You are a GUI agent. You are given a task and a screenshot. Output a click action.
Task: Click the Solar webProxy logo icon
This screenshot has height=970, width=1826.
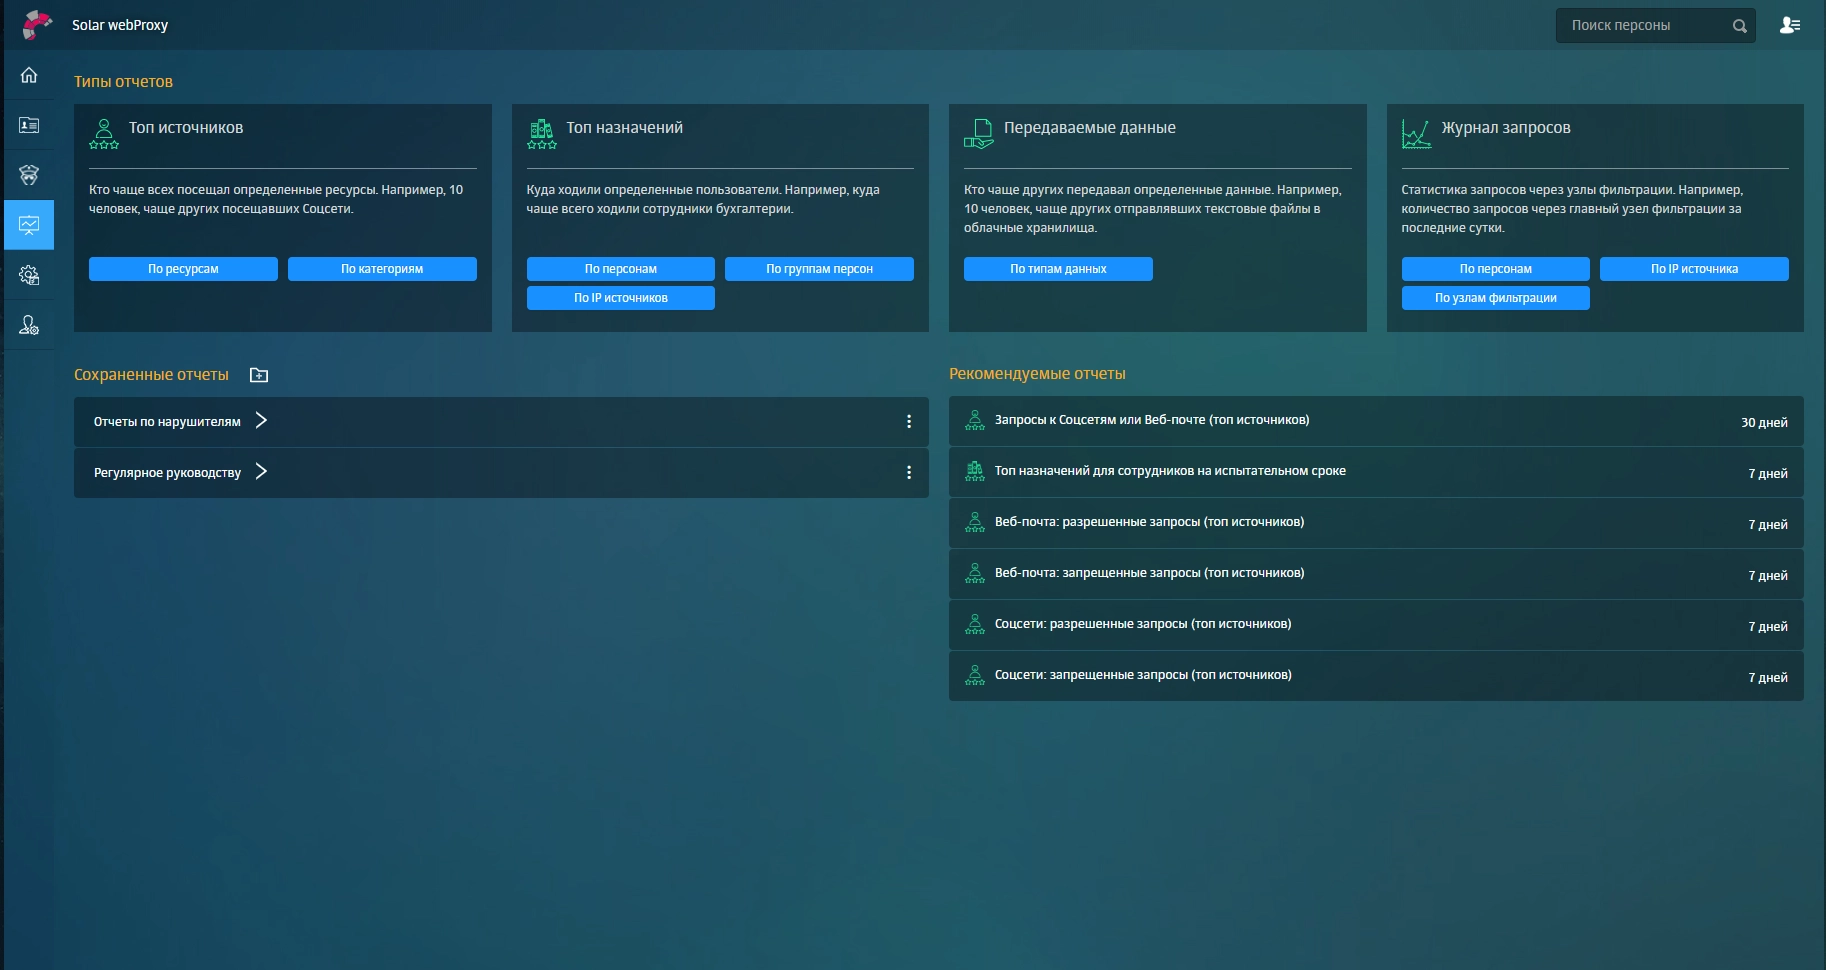point(36,25)
